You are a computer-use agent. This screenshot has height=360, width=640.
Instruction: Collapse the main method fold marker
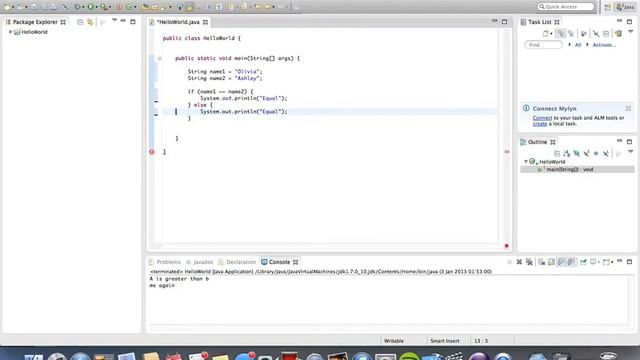(x=160, y=58)
